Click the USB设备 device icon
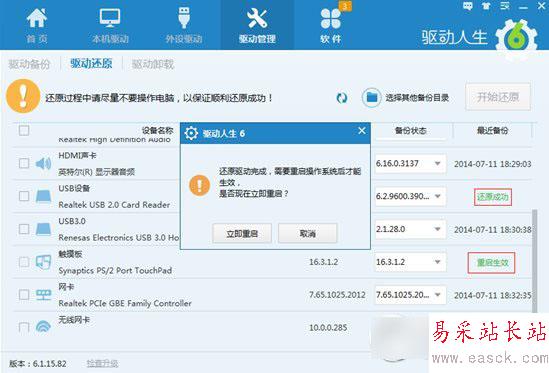 tap(43, 196)
